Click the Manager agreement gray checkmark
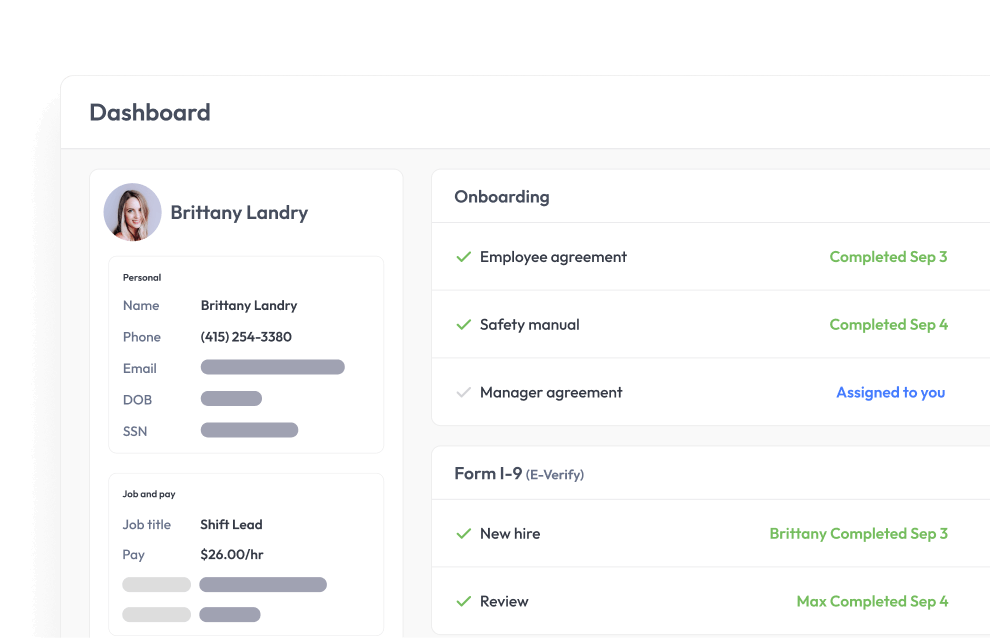The image size is (990, 638). pos(463,392)
